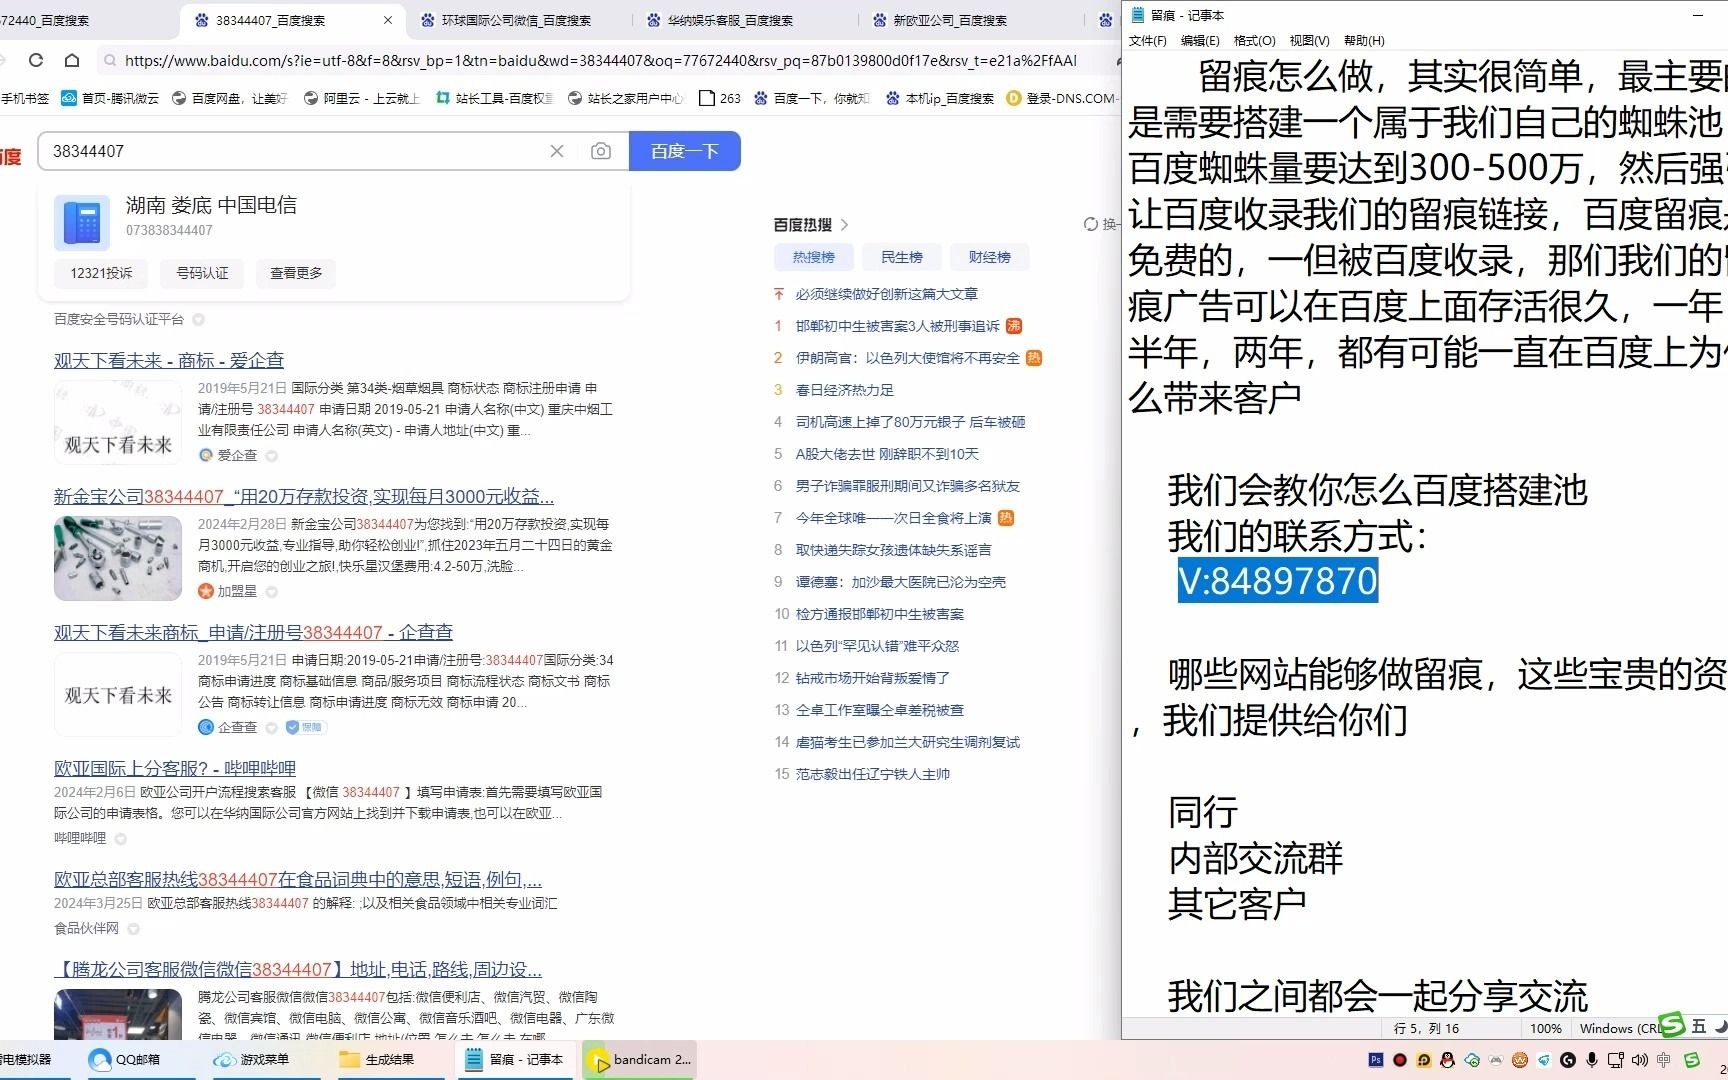Switch to bandicam taskbar window

click(x=639, y=1060)
